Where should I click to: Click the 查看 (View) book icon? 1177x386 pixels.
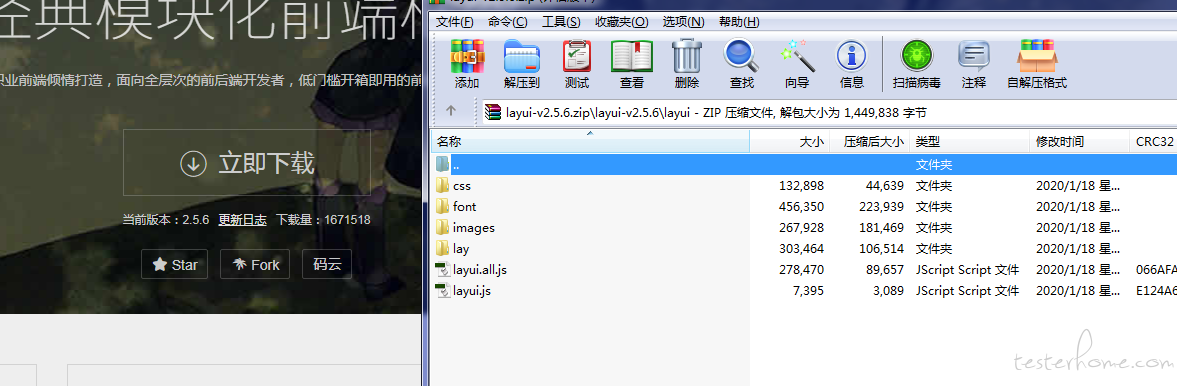point(631,56)
